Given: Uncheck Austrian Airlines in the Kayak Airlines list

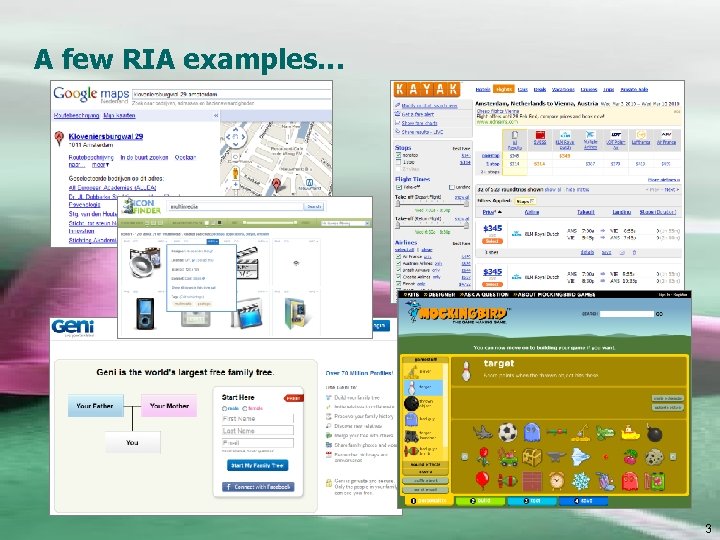Looking at the screenshot, I should click(399, 264).
